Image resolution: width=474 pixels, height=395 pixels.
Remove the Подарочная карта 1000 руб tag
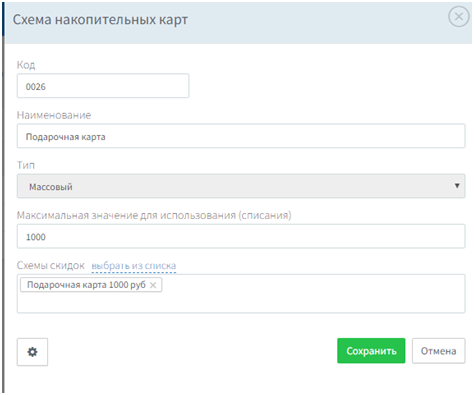point(153,285)
